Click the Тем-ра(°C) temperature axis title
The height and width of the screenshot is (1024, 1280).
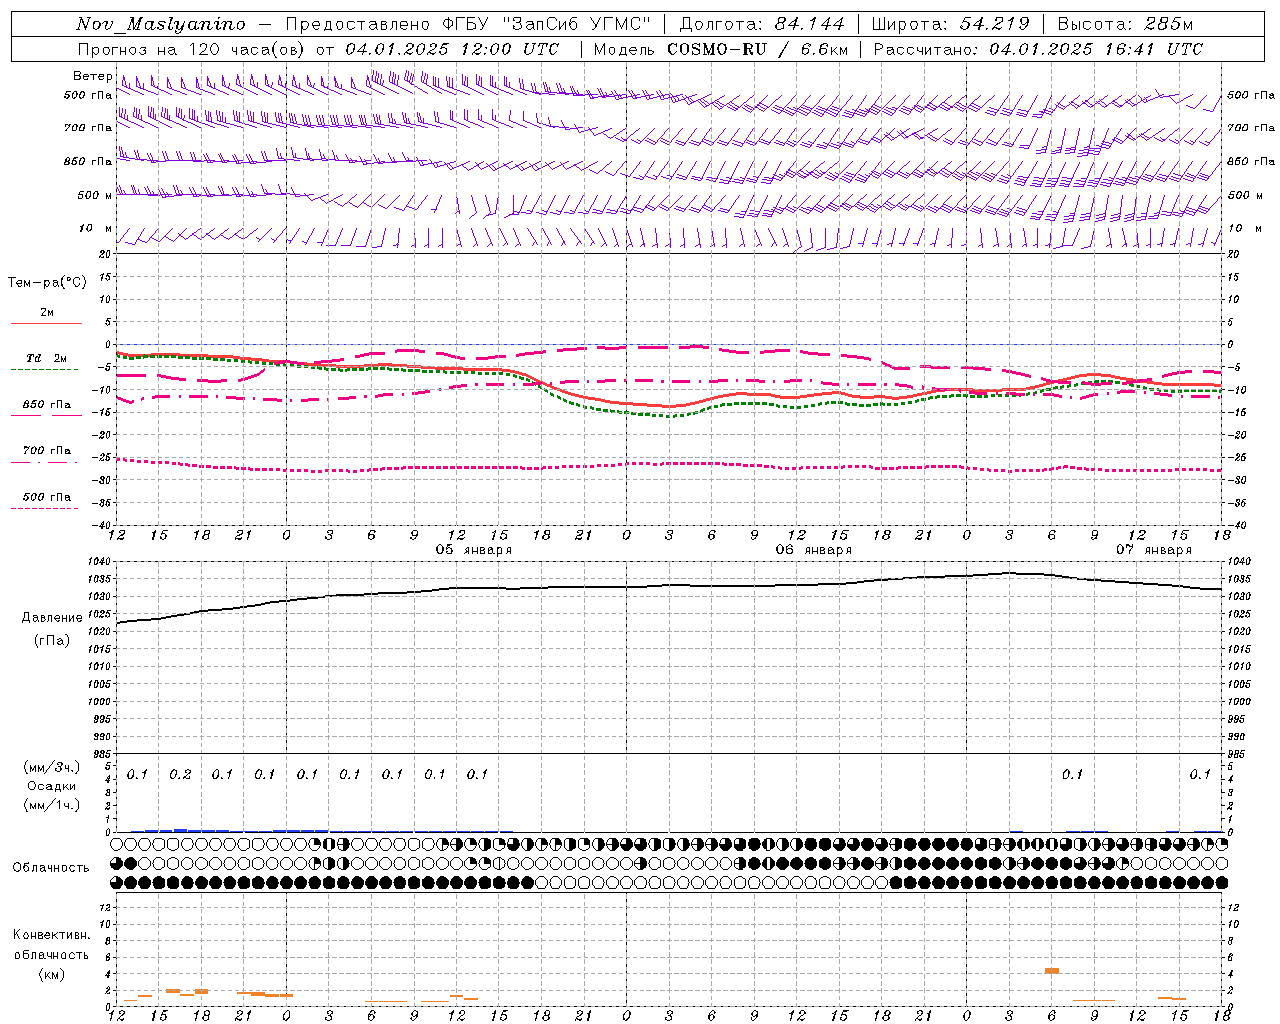coord(47,283)
